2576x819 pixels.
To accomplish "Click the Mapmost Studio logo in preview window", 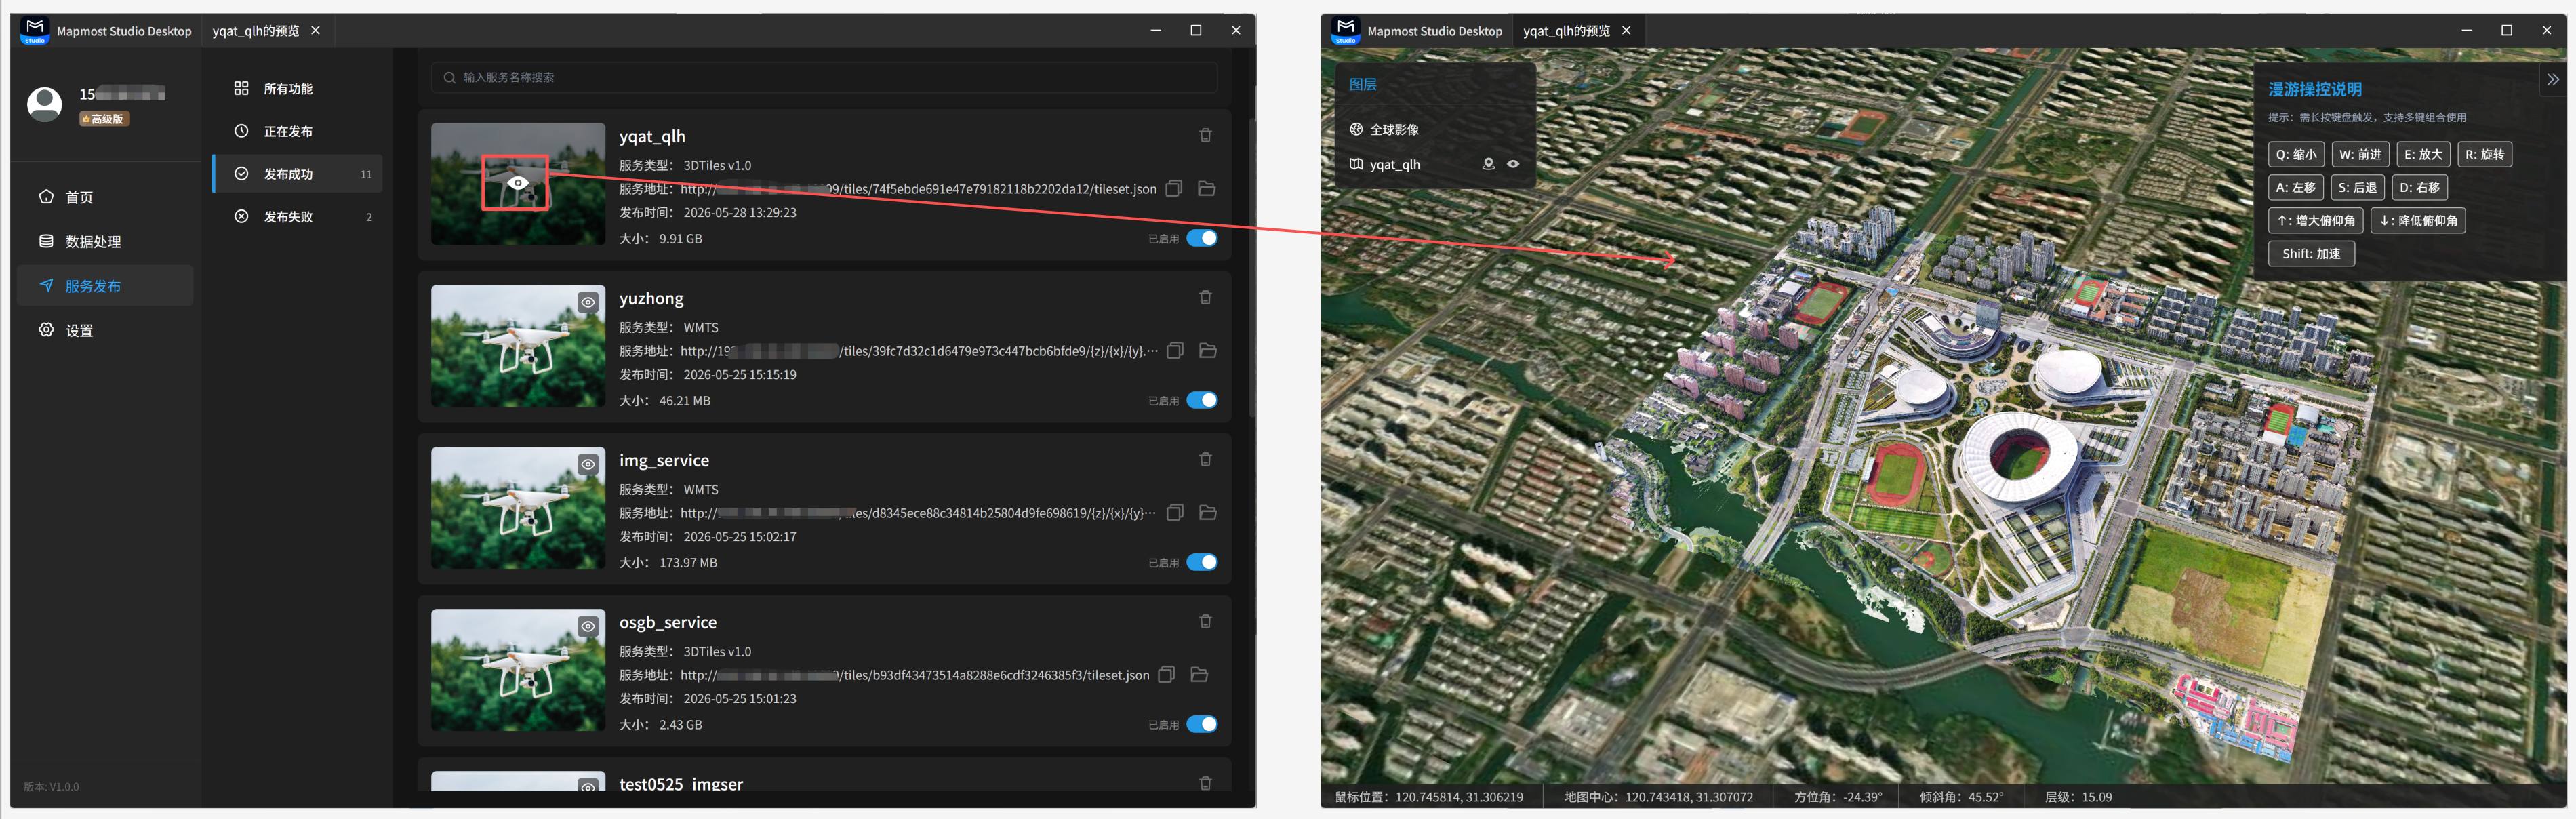I will [x=1346, y=30].
